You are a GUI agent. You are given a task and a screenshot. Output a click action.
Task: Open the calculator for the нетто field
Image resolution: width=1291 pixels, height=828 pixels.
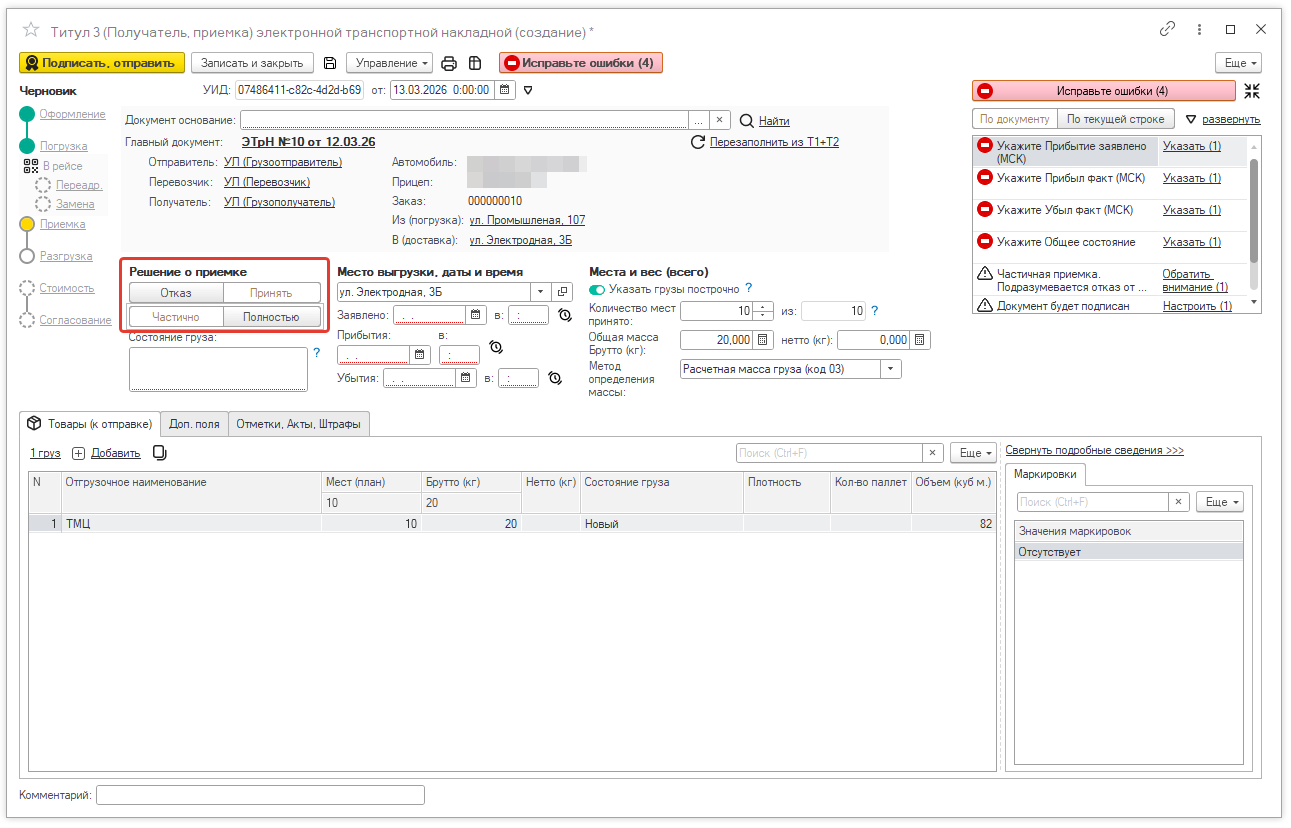pyautogui.click(x=920, y=340)
